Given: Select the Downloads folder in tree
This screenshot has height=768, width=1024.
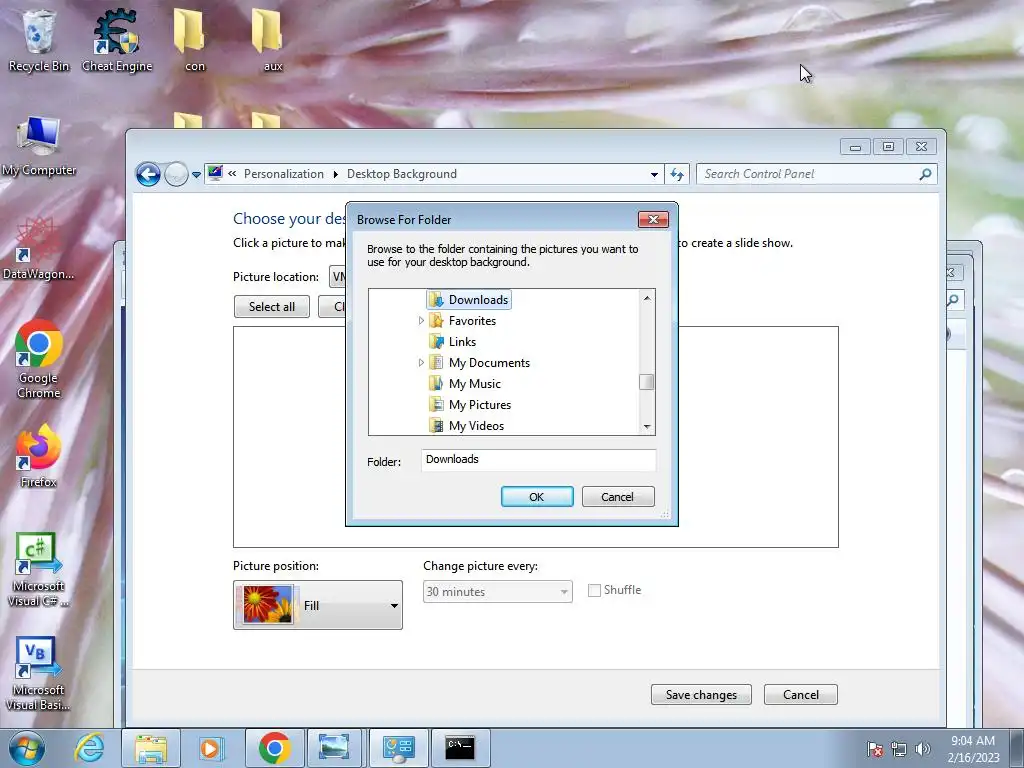Looking at the screenshot, I should pyautogui.click(x=469, y=300).
